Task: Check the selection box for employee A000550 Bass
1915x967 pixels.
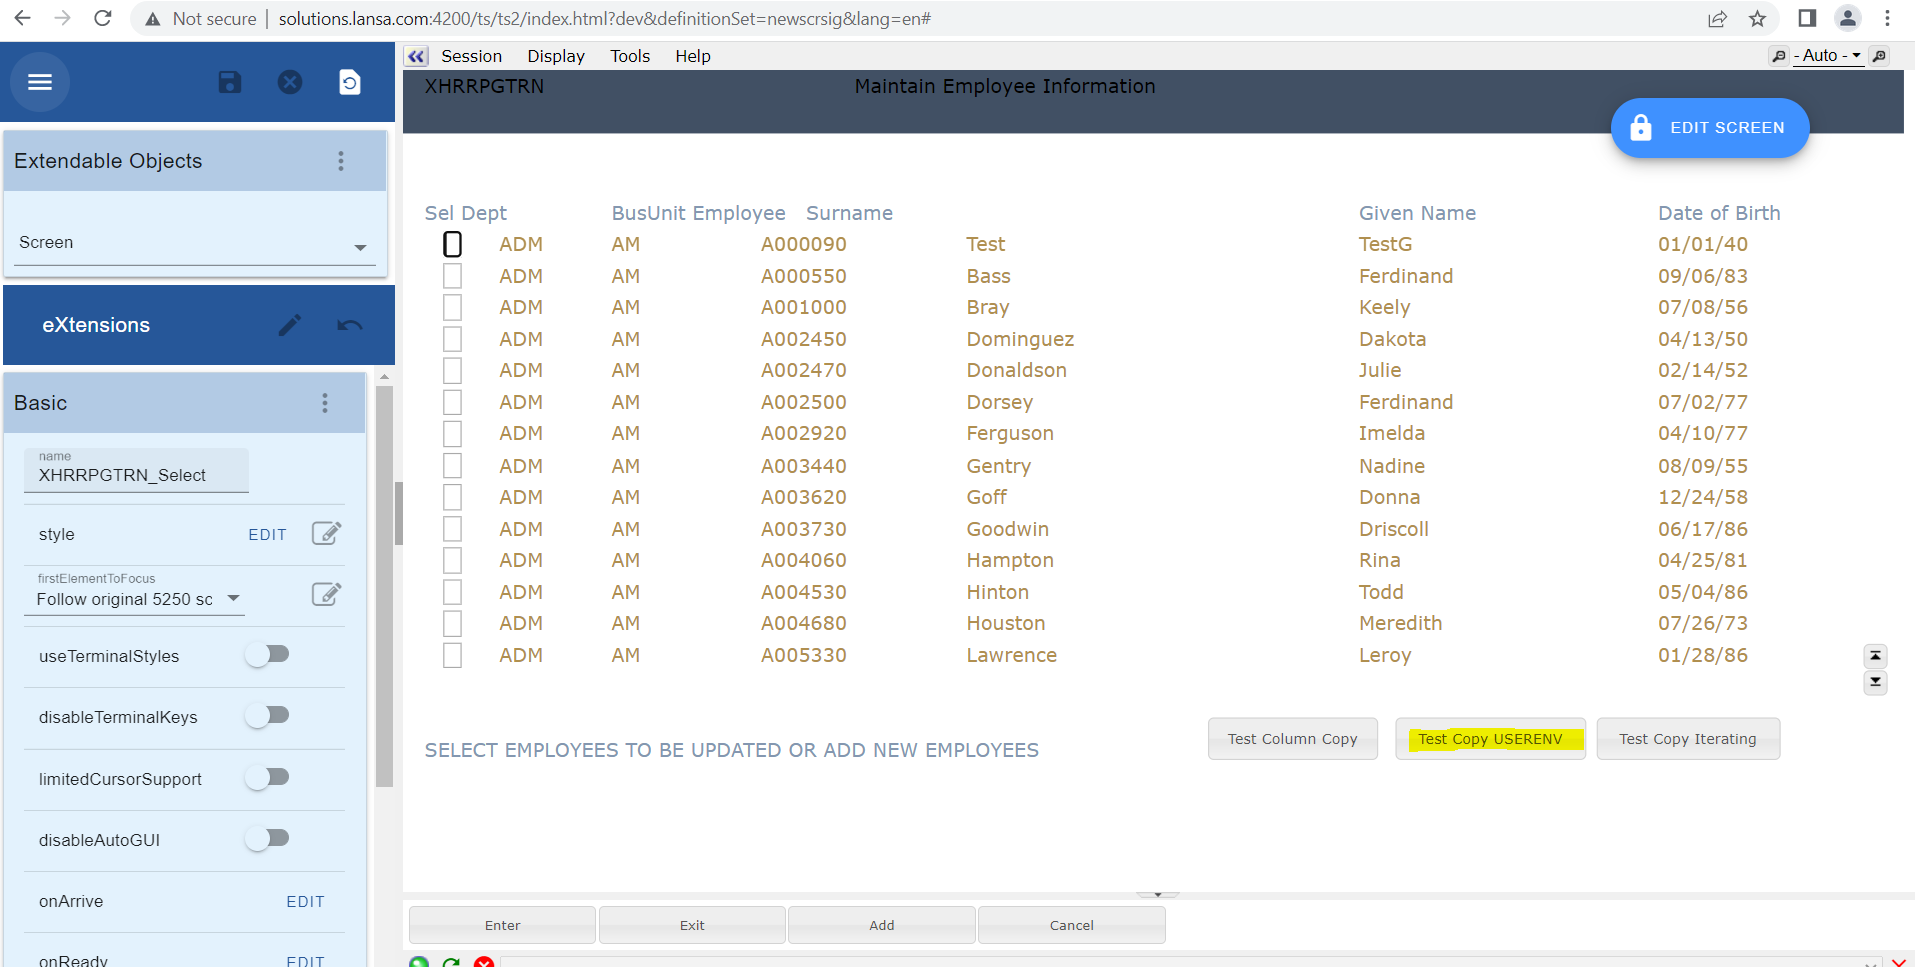Action: pyautogui.click(x=451, y=275)
